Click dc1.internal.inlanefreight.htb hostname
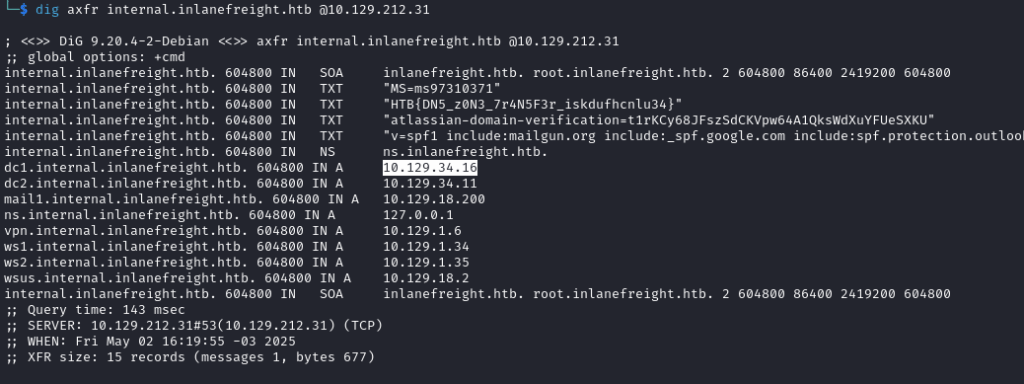The width and height of the screenshot is (1024, 384). click(123, 168)
